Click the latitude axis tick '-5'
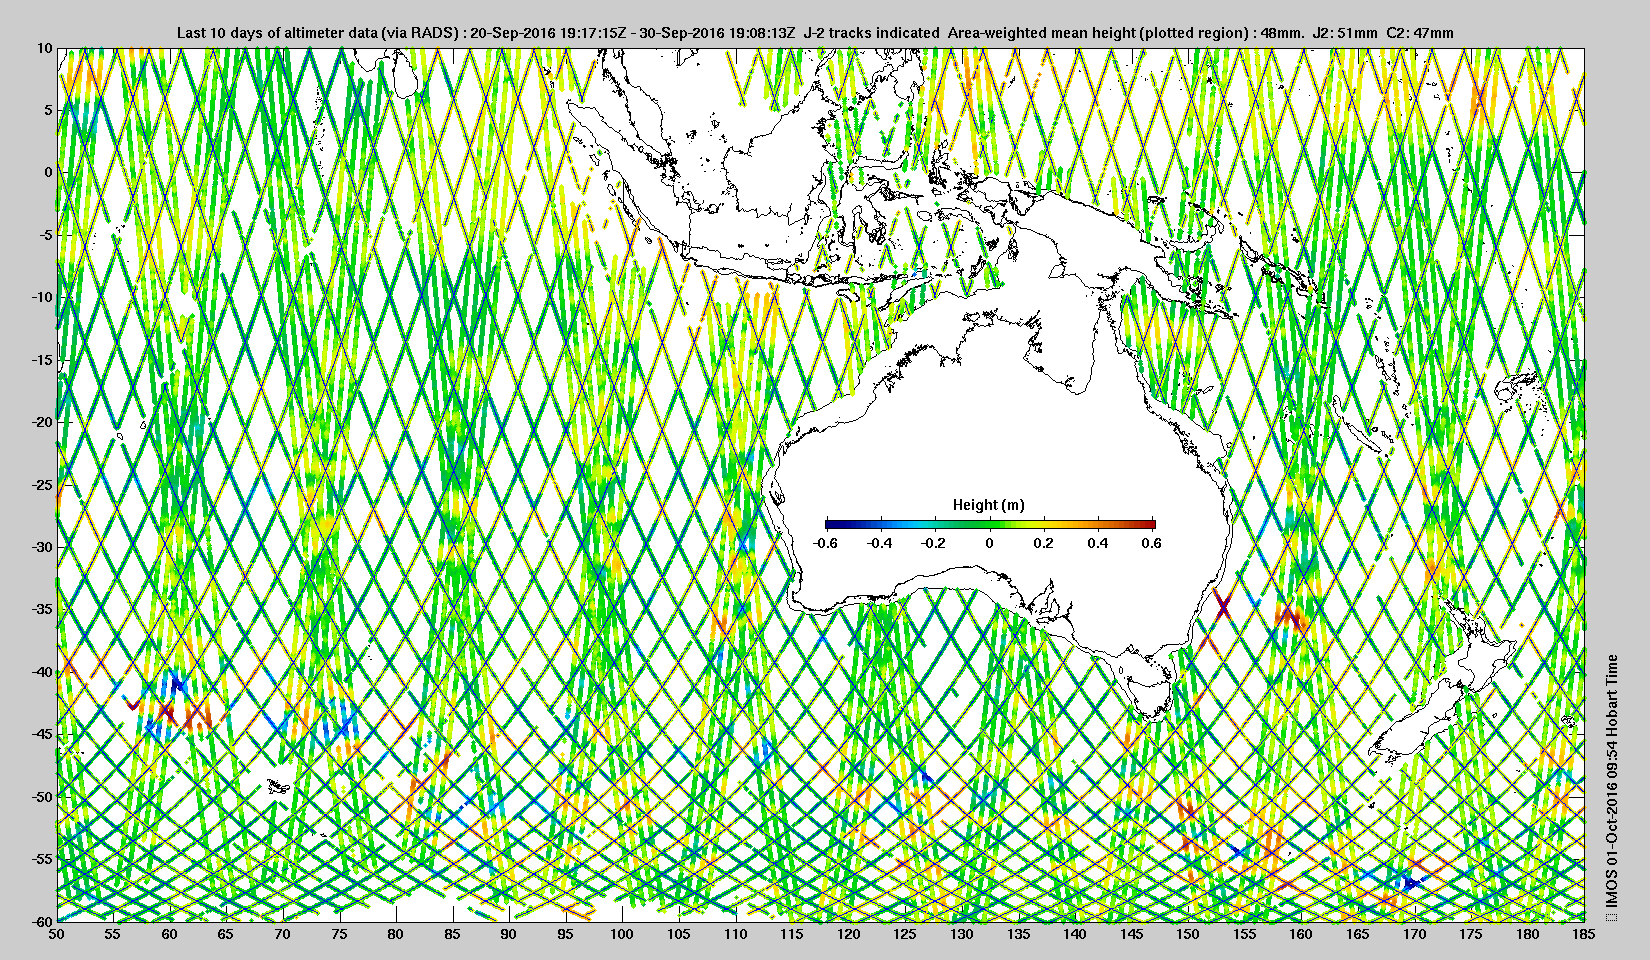This screenshot has height=960, width=1650. coord(44,235)
